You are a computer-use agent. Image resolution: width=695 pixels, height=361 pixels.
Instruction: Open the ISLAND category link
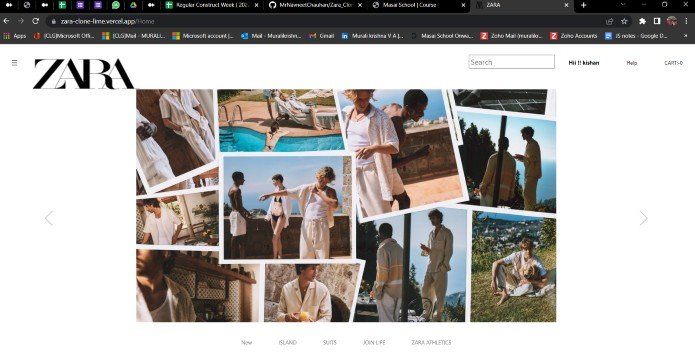pos(288,342)
